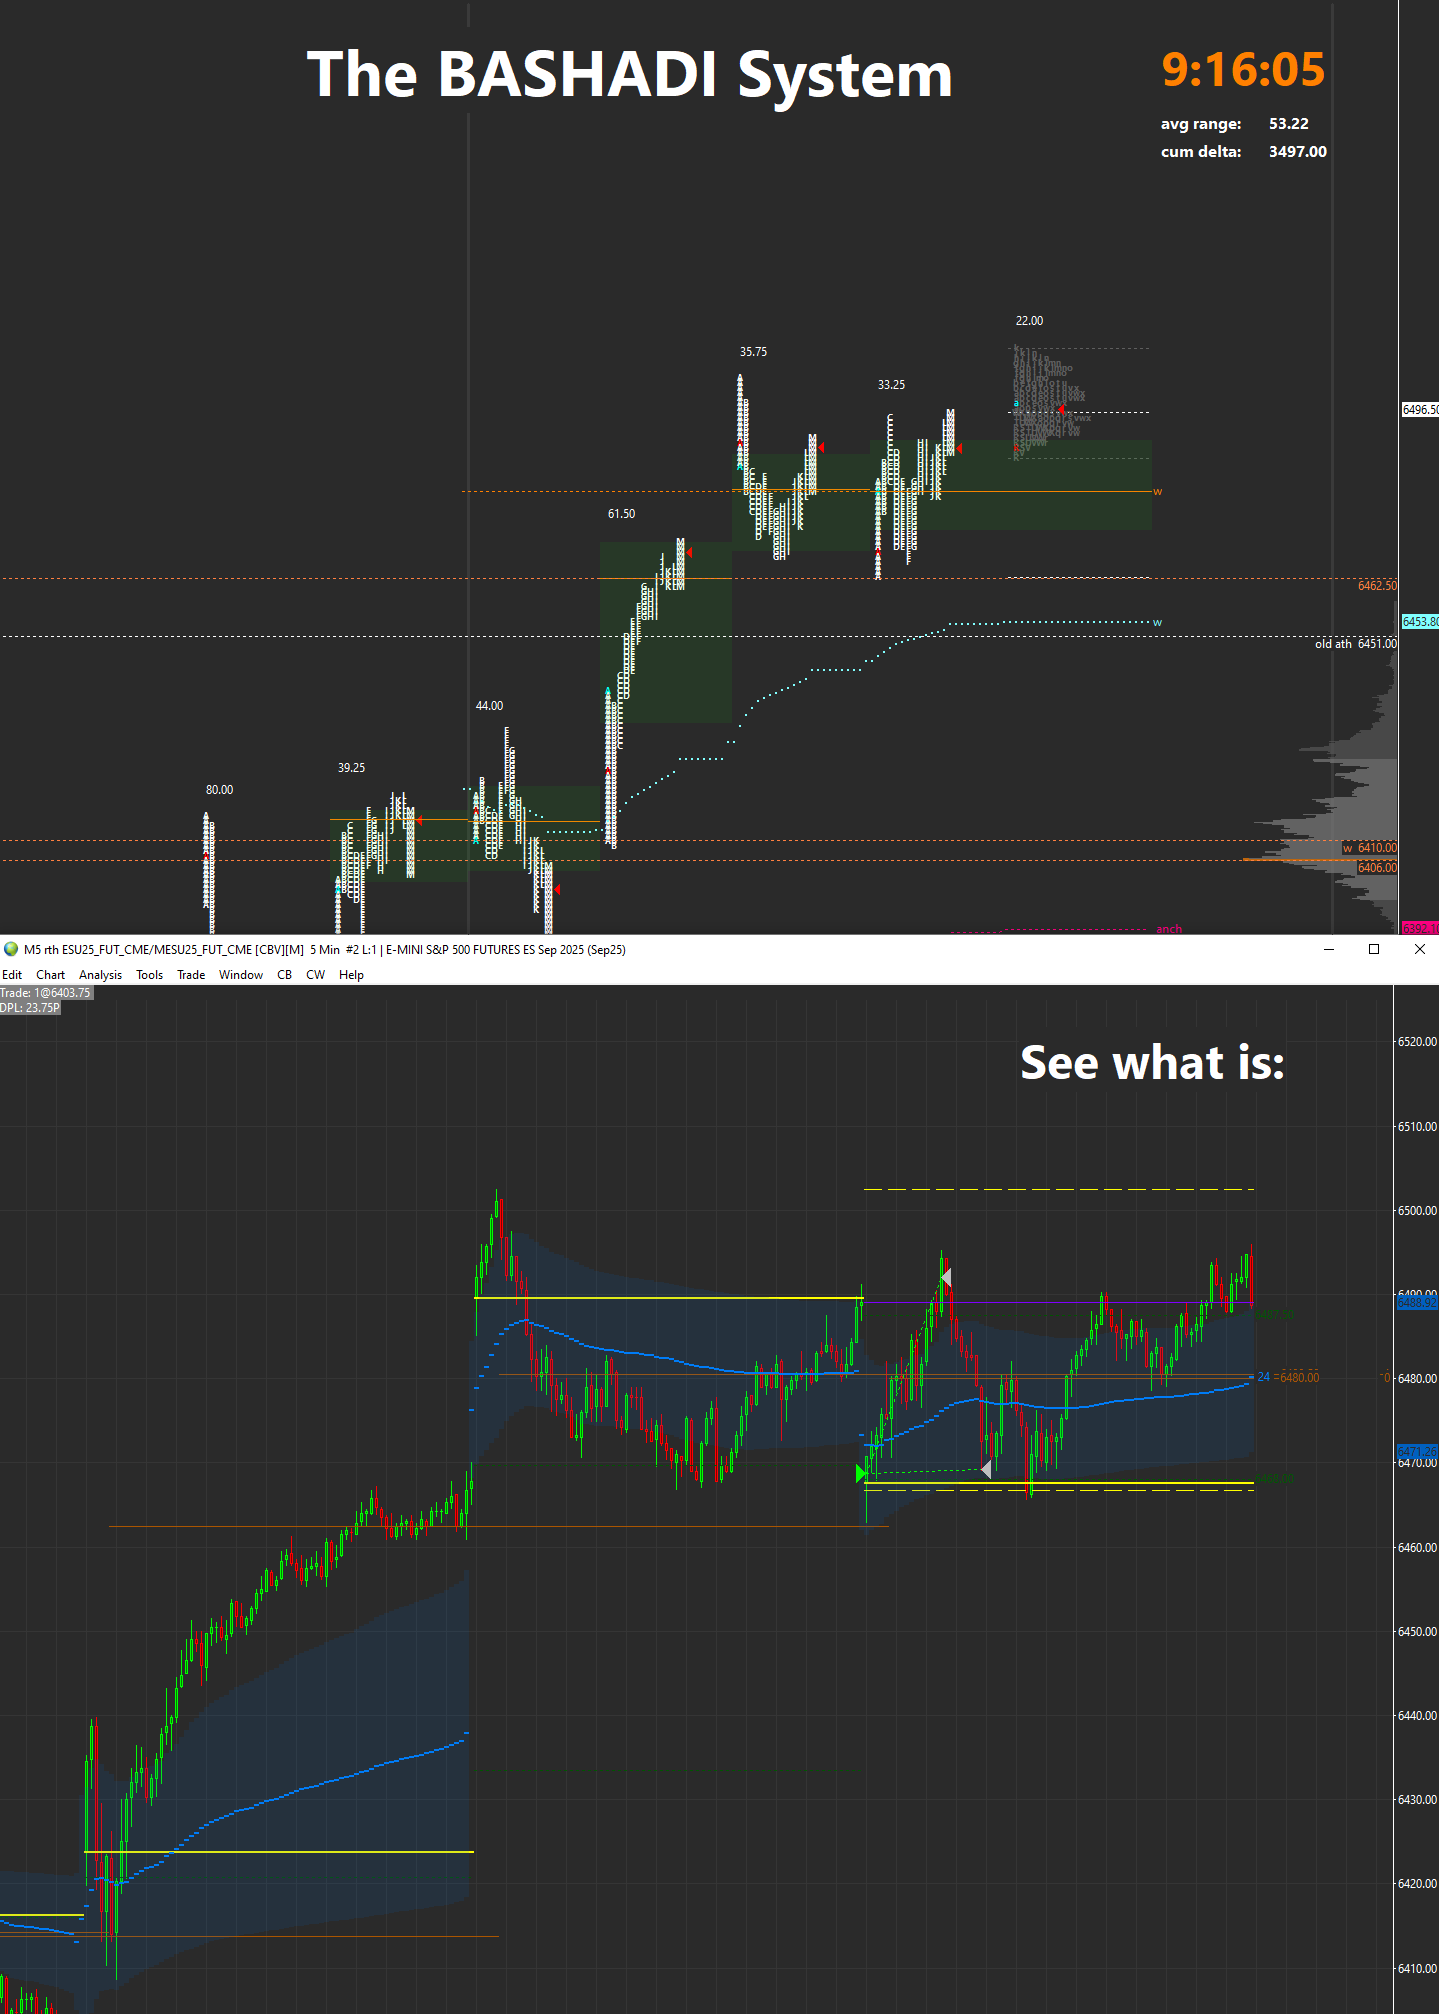Viewport: 1439px width, 2014px height.
Task: Click the green globe icon in the chart title bar
Action: point(11,949)
